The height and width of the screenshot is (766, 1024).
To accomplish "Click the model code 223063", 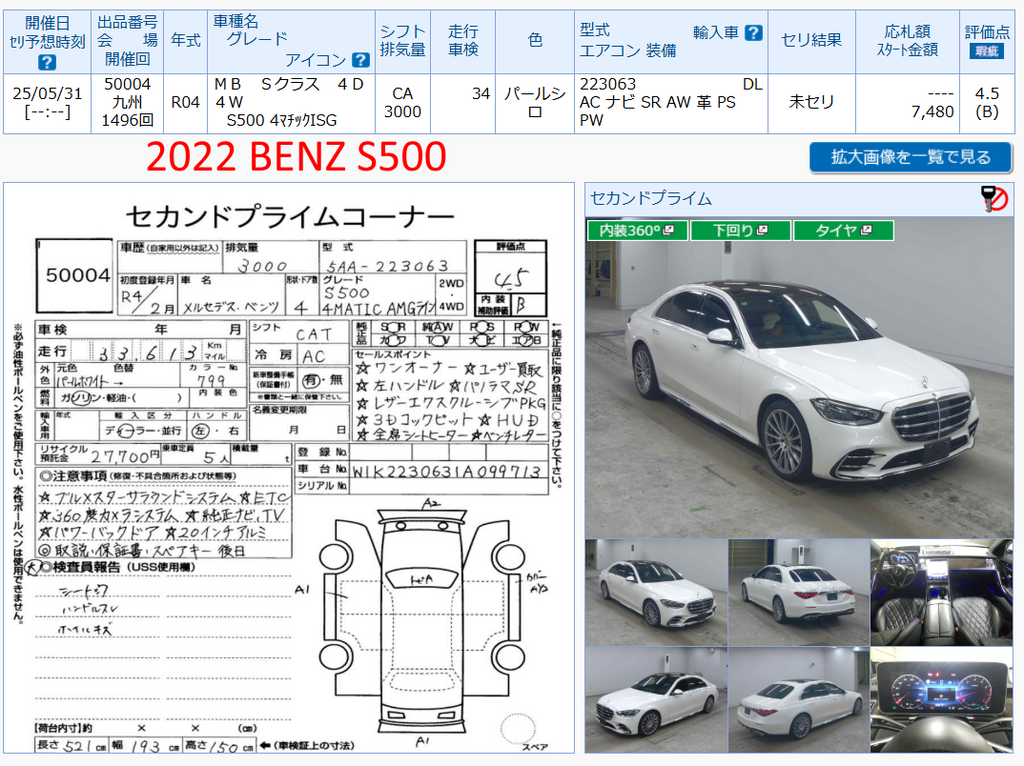I will pos(607,84).
